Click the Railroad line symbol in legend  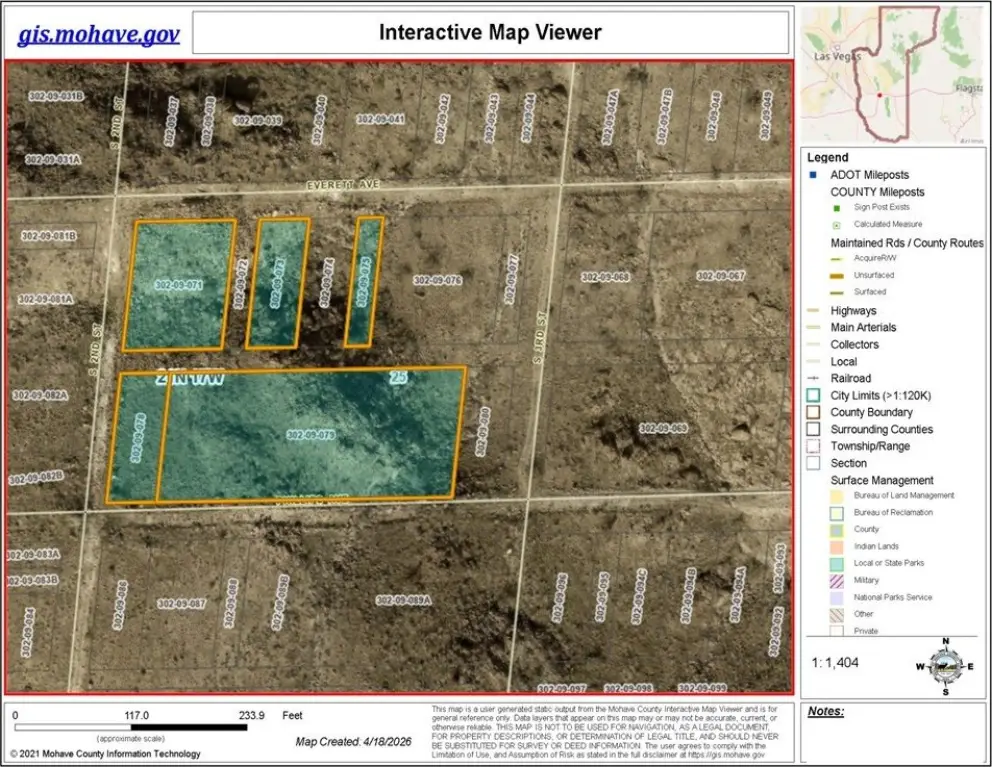tap(813, 379)
